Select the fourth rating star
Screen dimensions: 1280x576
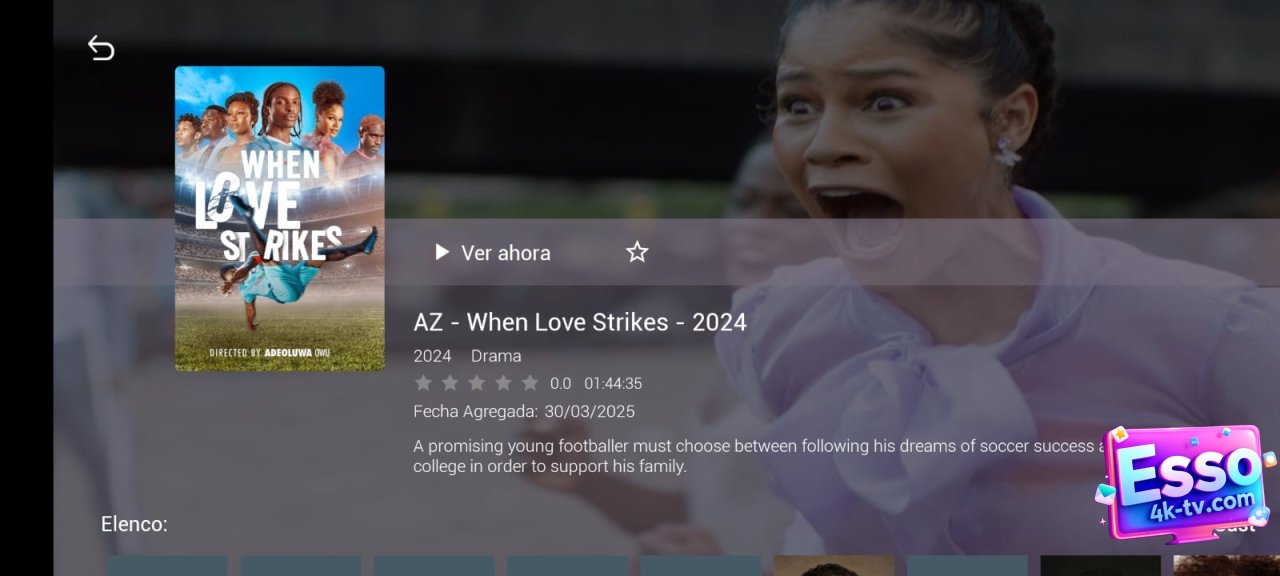click(503, 383)
